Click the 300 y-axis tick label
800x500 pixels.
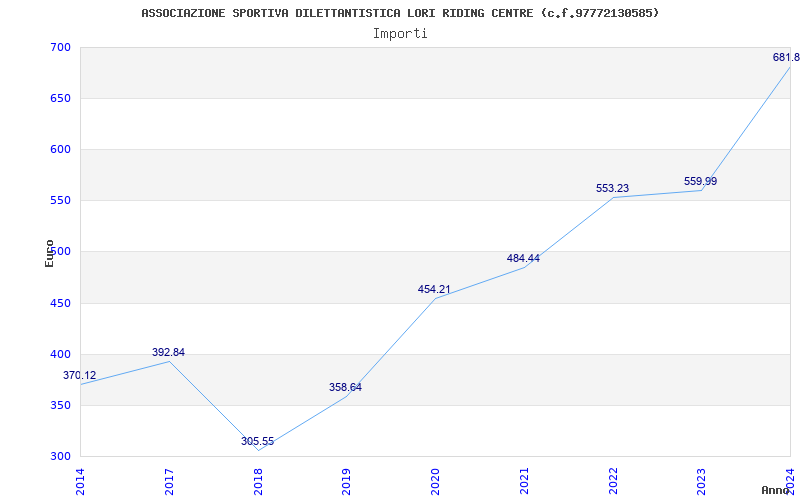click(x=60, y=457)
